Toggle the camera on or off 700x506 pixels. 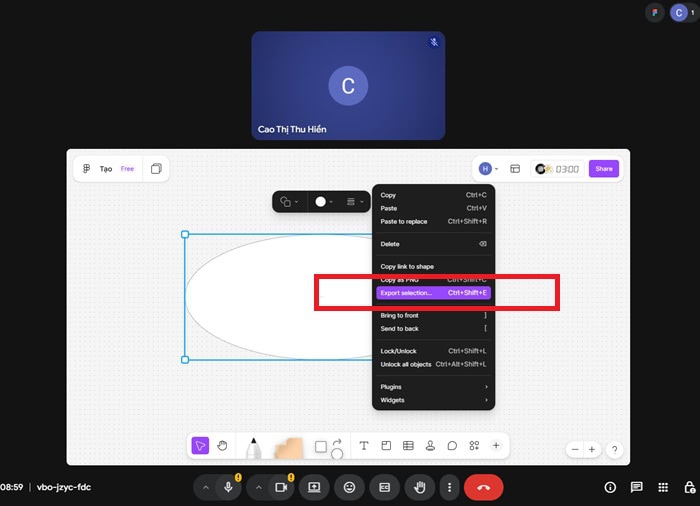(x=281, y=487)
